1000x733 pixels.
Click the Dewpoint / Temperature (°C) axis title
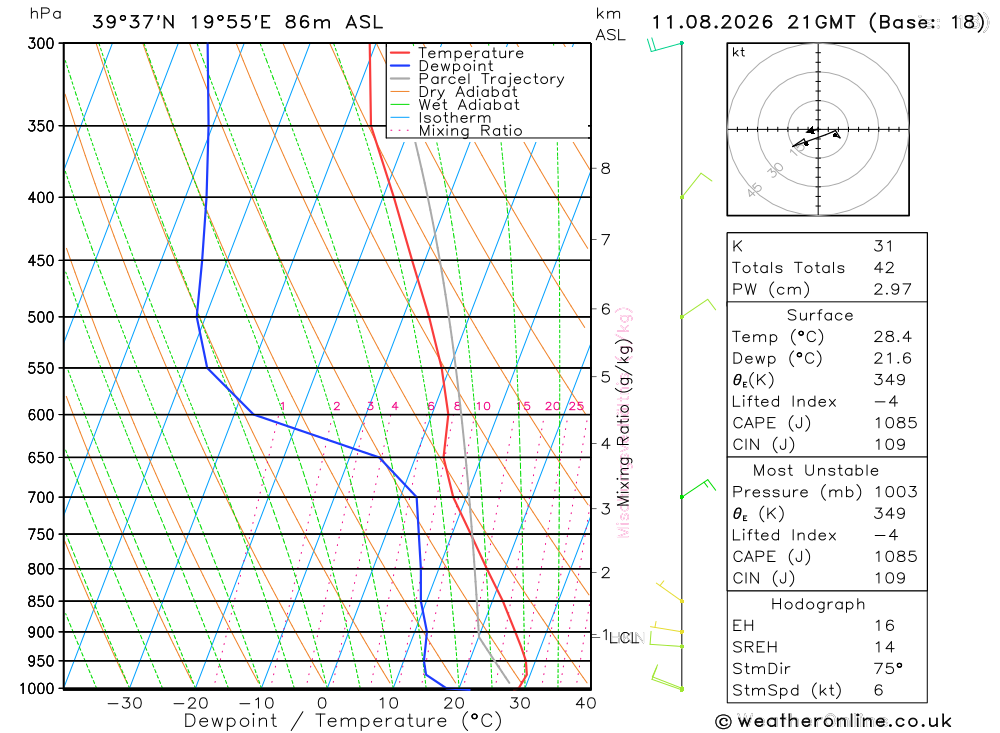pyautogui.click(x=342, y=721)
